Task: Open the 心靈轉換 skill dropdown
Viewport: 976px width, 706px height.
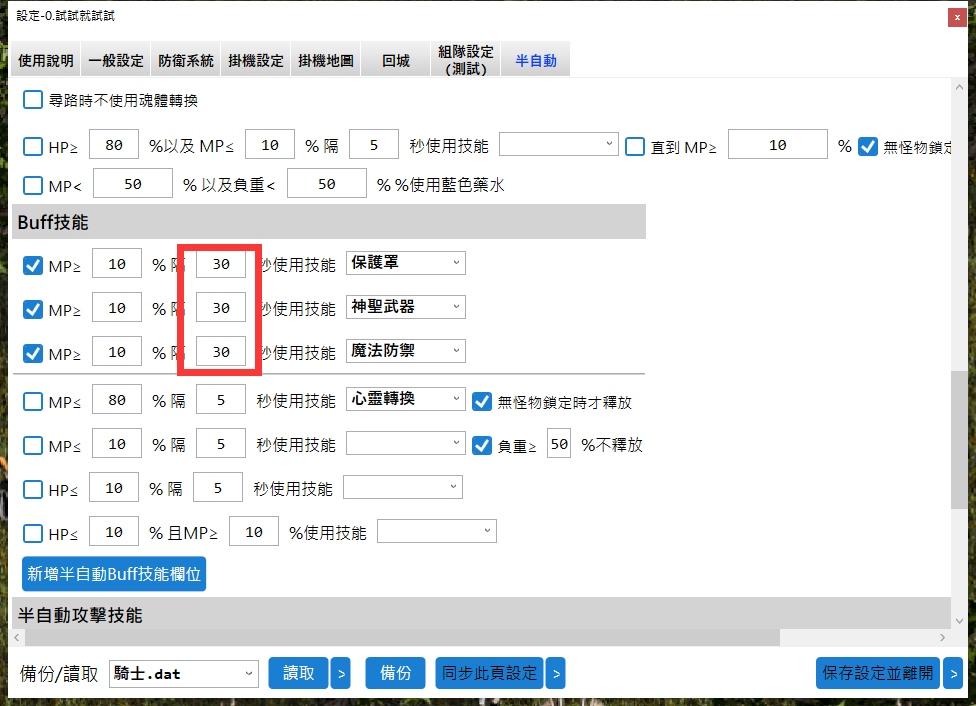Action: point(405,399)
